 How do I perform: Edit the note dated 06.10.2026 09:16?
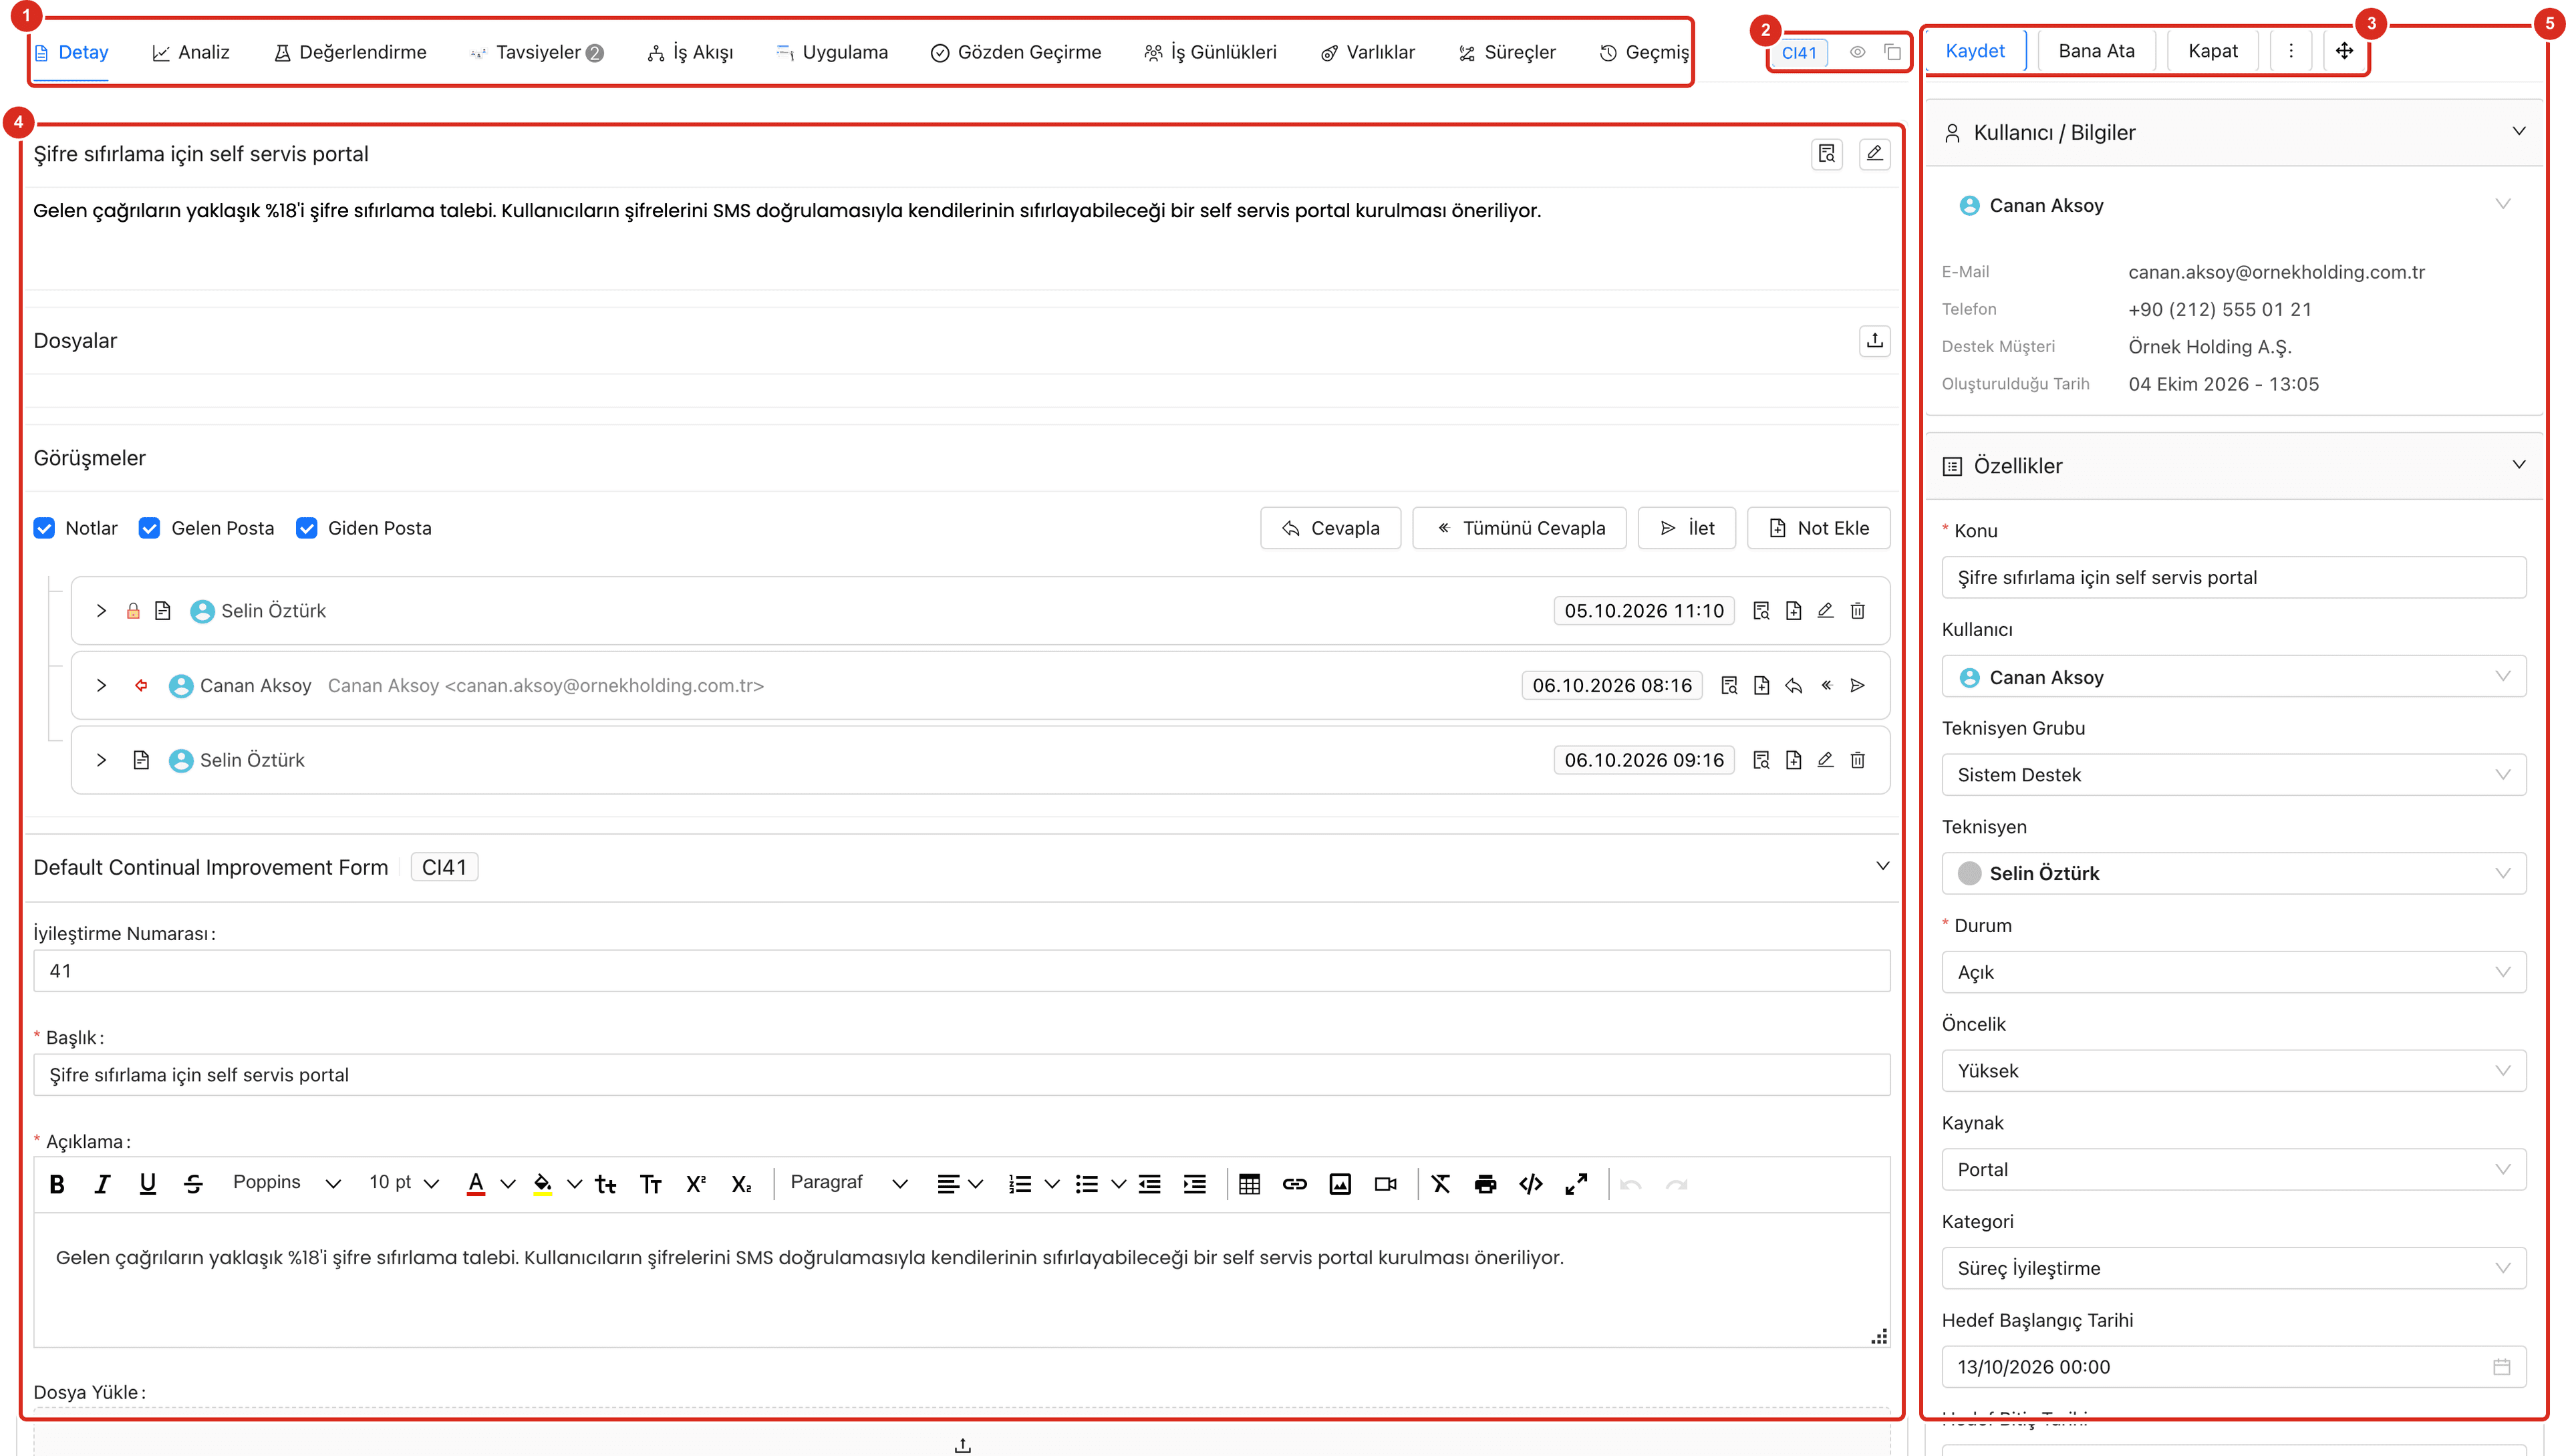(1825, 760)
